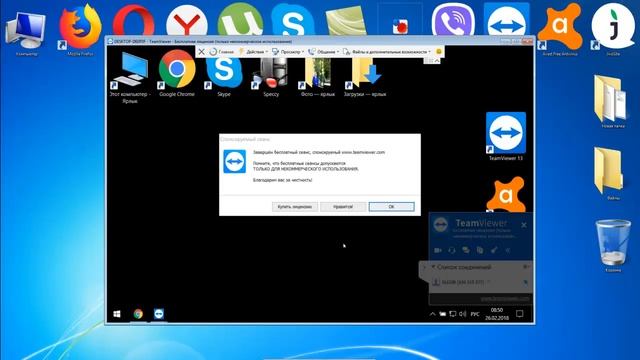Show hidden tray icons on remote taskbar
Screen dimensions: 640x360
432,314
